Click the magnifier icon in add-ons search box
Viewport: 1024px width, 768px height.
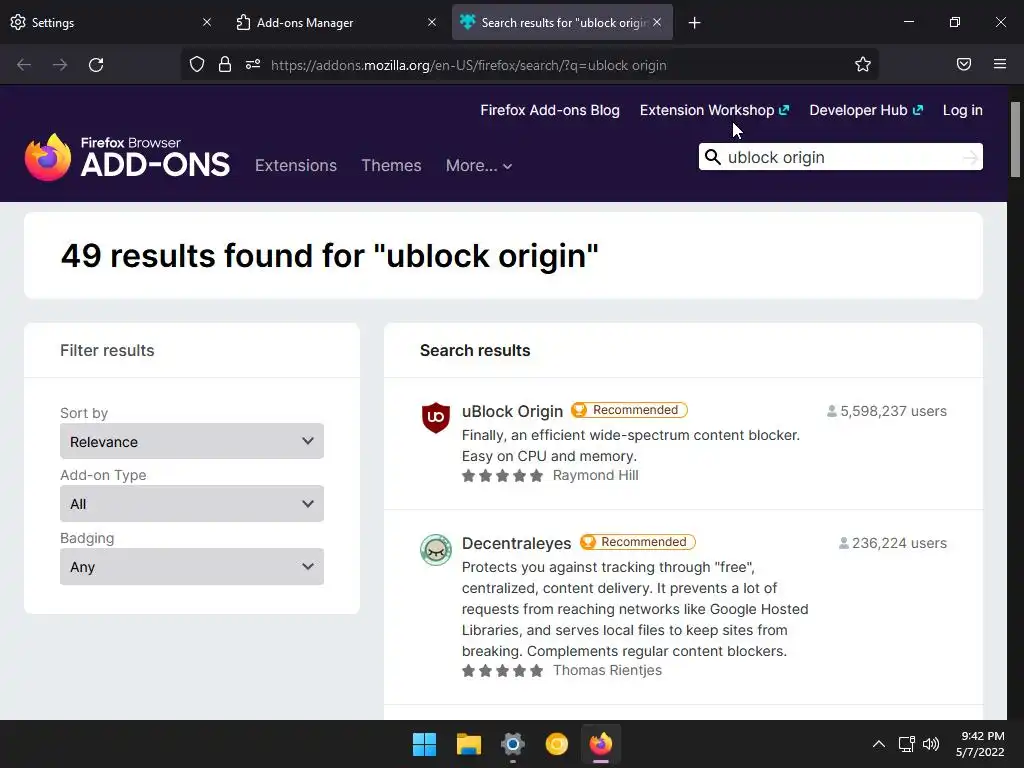pos(713,157)
